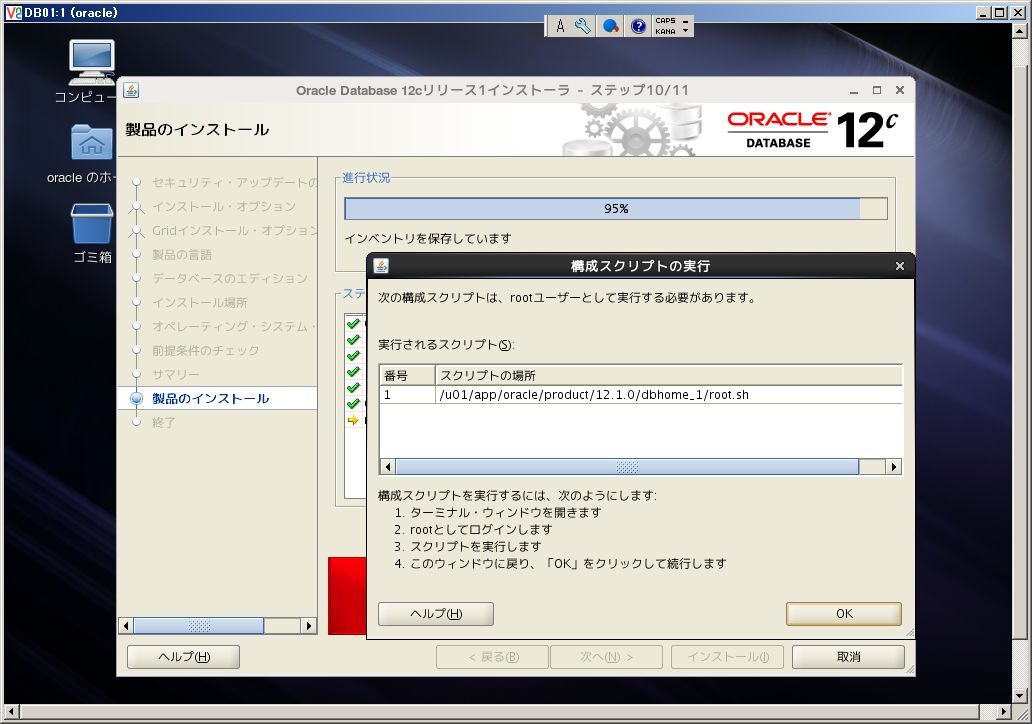This screenshot has width=1032, height=724.
Task: Select the root.sh script row
Action: (640, 394)
